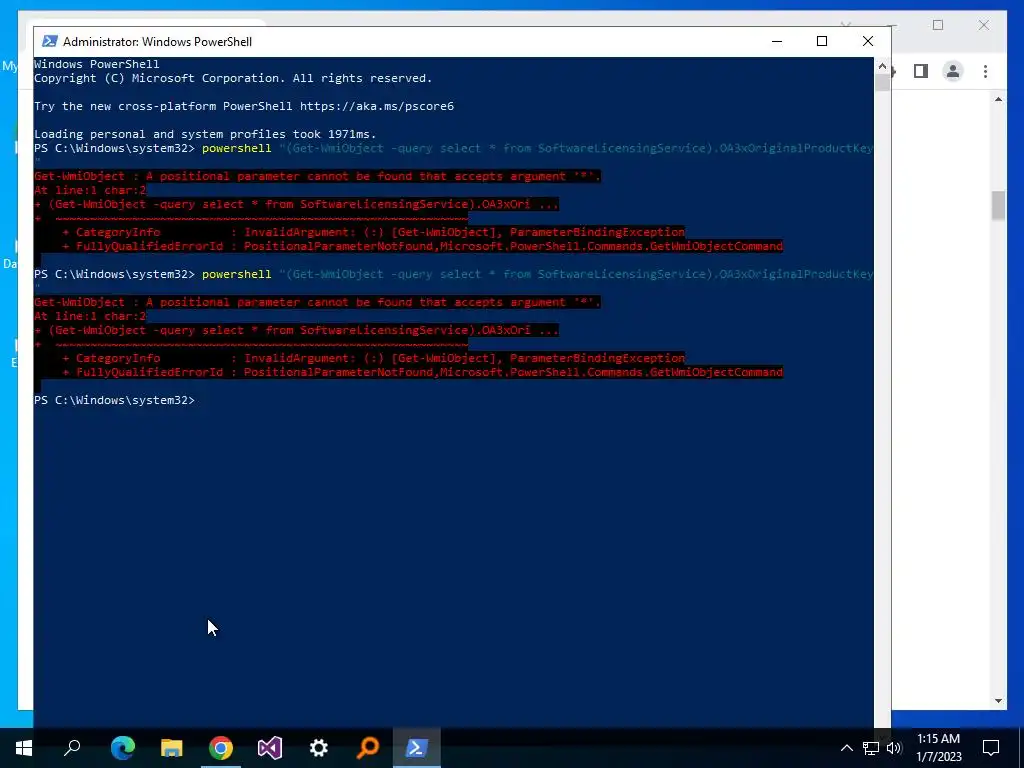The width and height of the screenshot is (1024, 768).
Task: Switch to Google Chrome in the taskbar
Action: [x=221, y=748]
